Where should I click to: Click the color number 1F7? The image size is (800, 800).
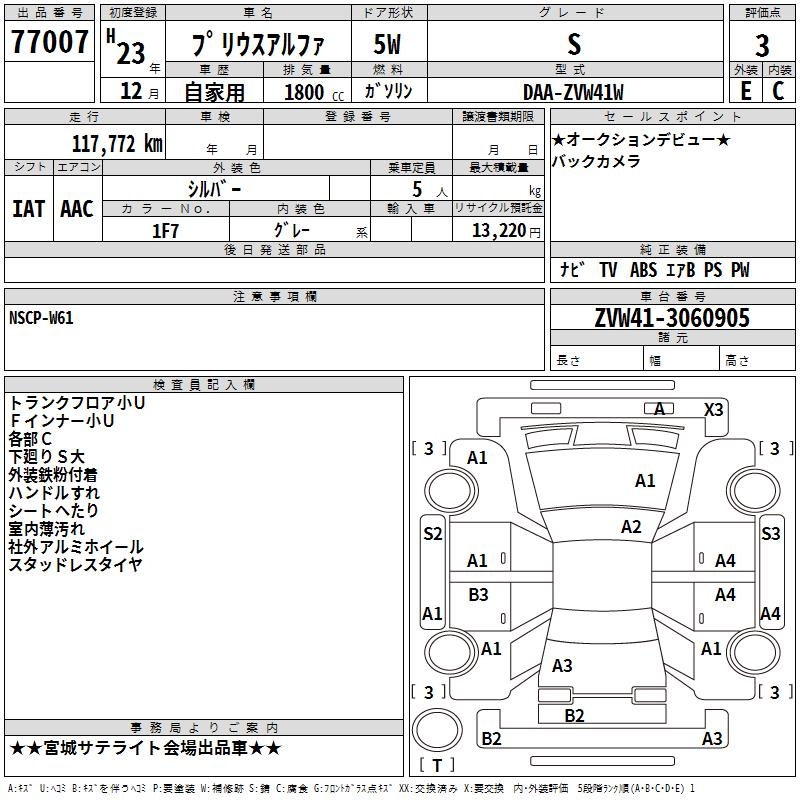point(165,231)
